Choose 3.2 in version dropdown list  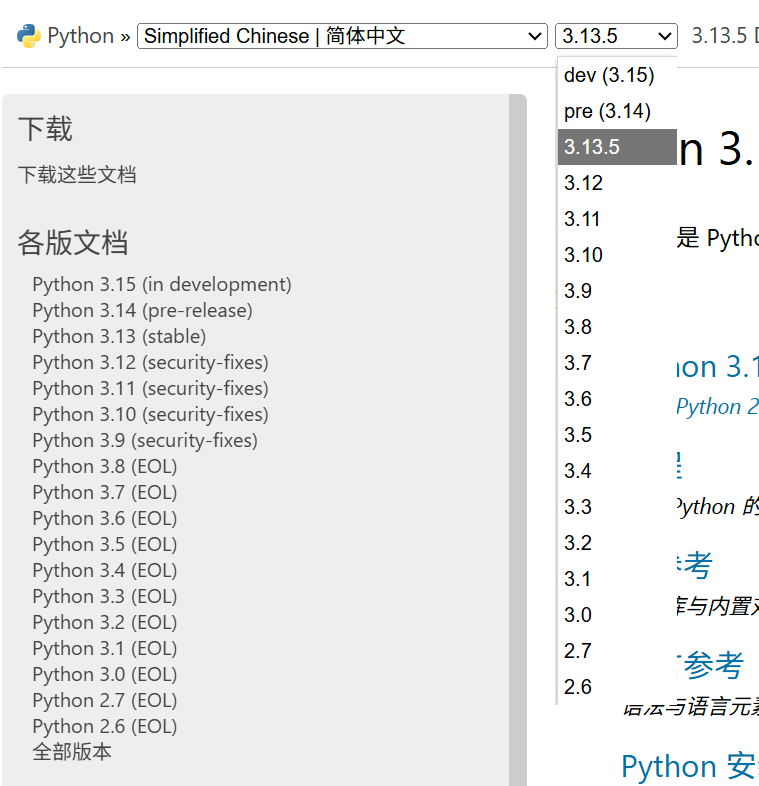pos(617,543)
